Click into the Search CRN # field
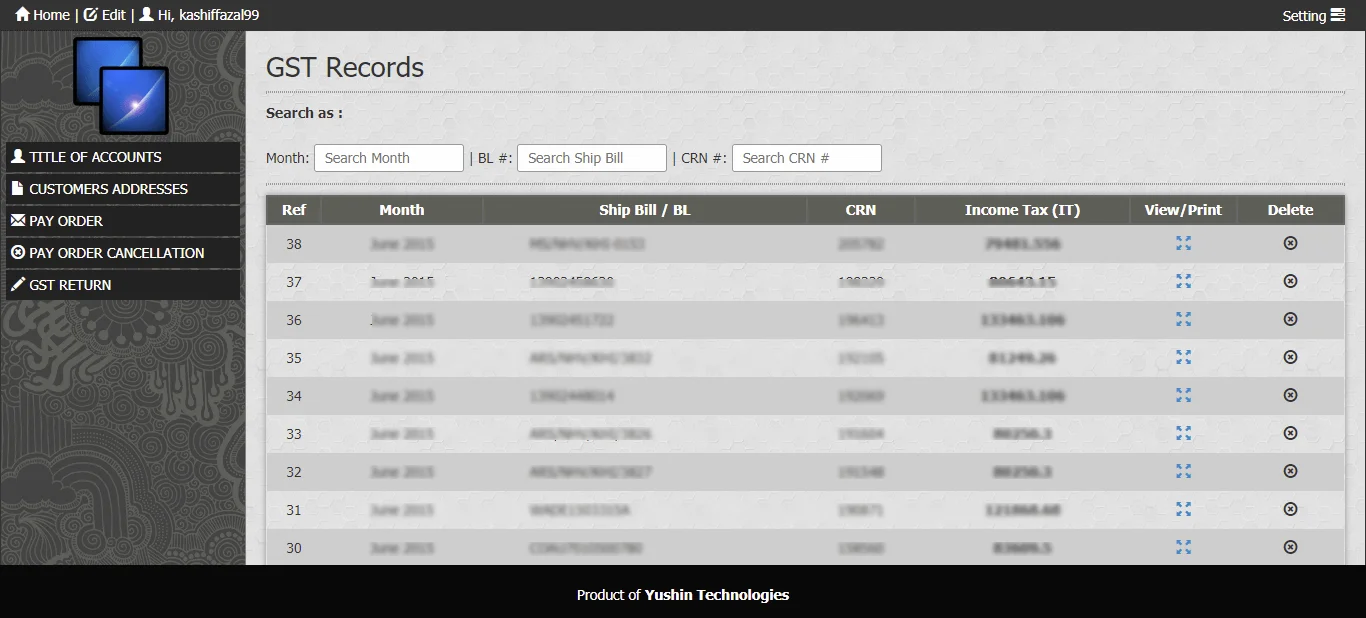 [x=806, y=158]
